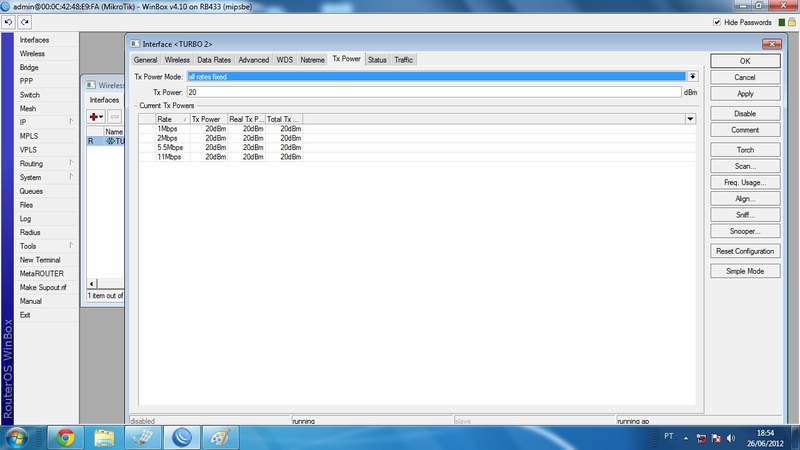Sort by the Rate column header
This screenshot has height=450, width=800.
[172, 119]
